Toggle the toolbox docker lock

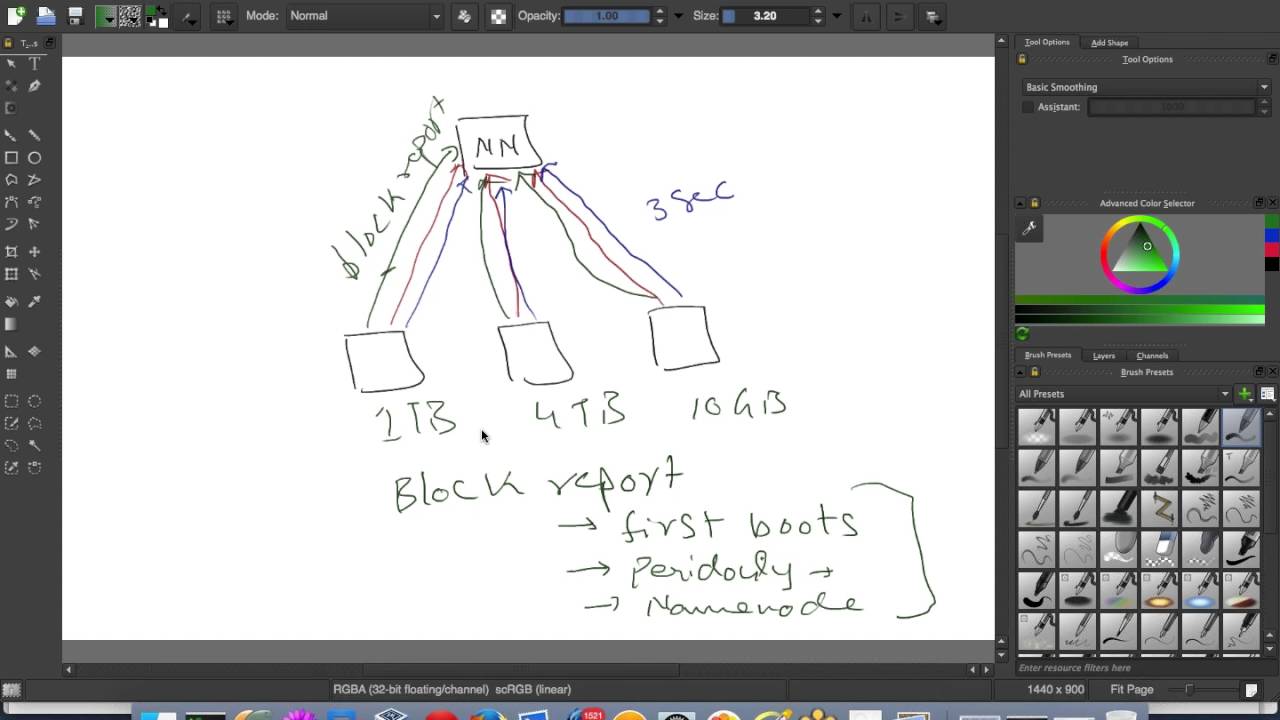pos(8,43)
